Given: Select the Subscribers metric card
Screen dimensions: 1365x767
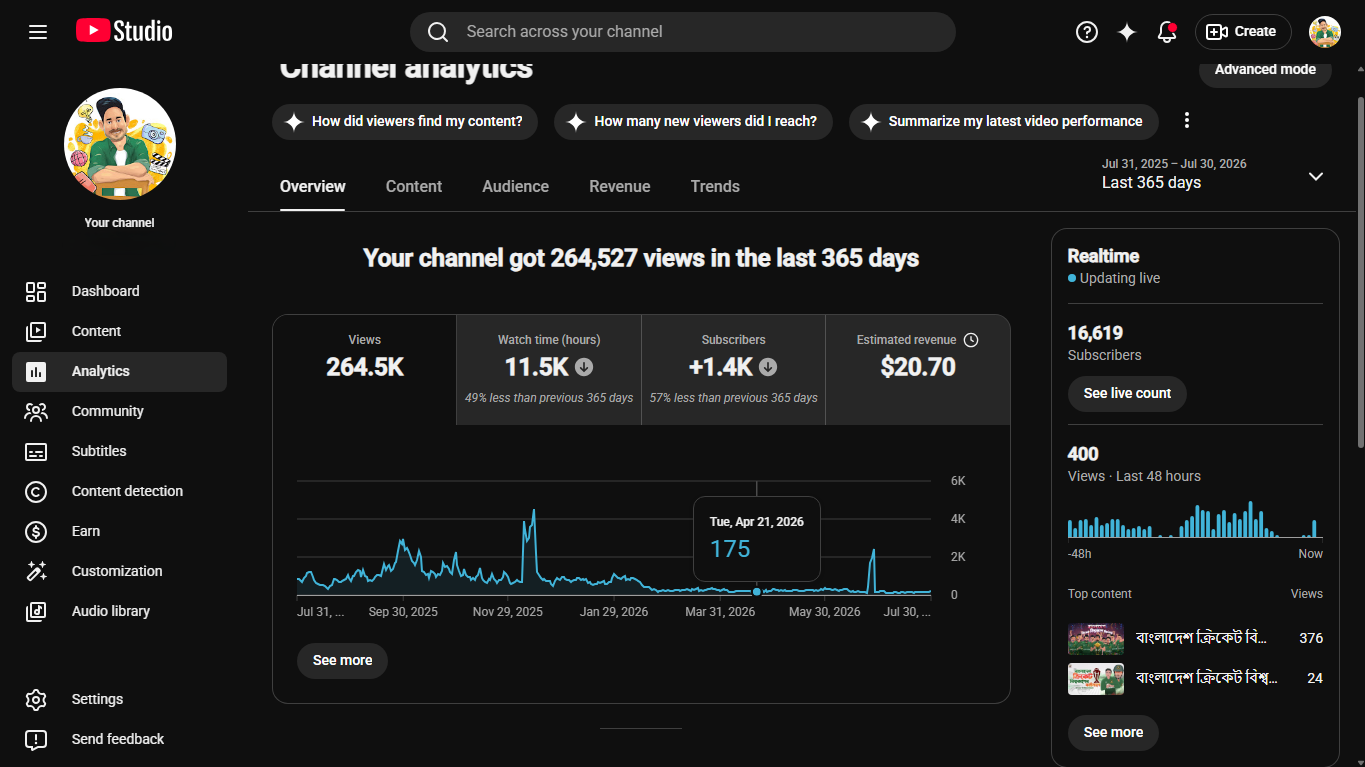Looking at the screenshot, I should pos(733,370).
